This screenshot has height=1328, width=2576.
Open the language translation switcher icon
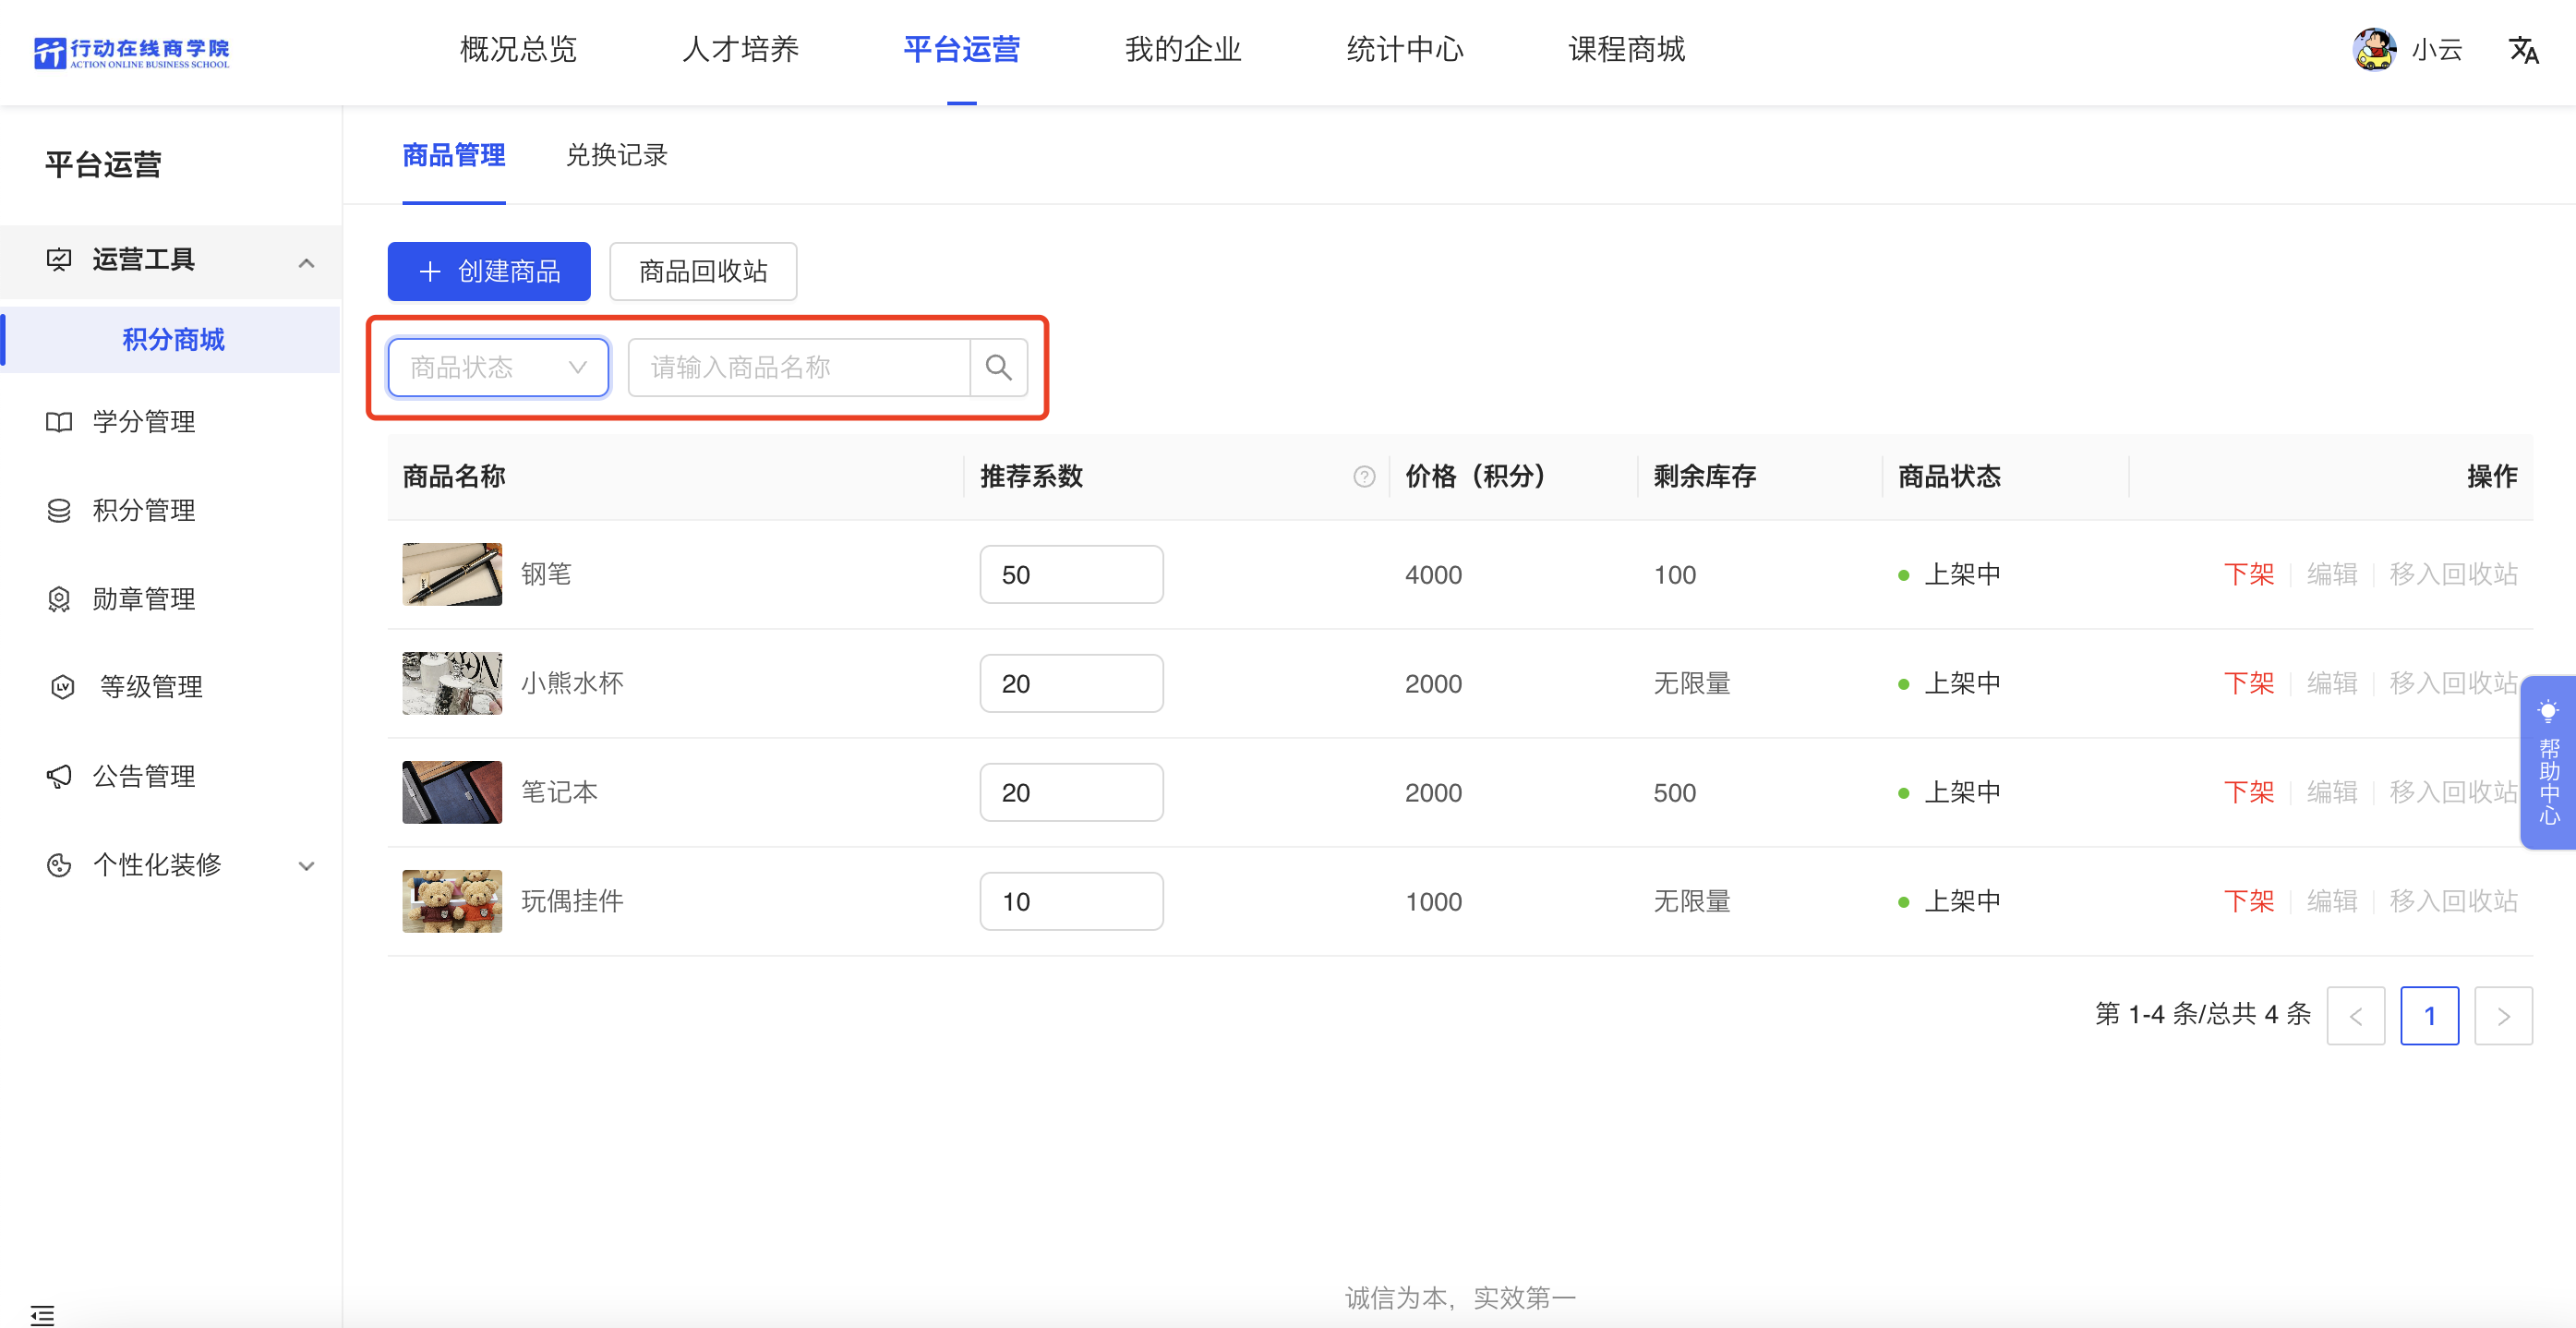(x=2523, y=50)
